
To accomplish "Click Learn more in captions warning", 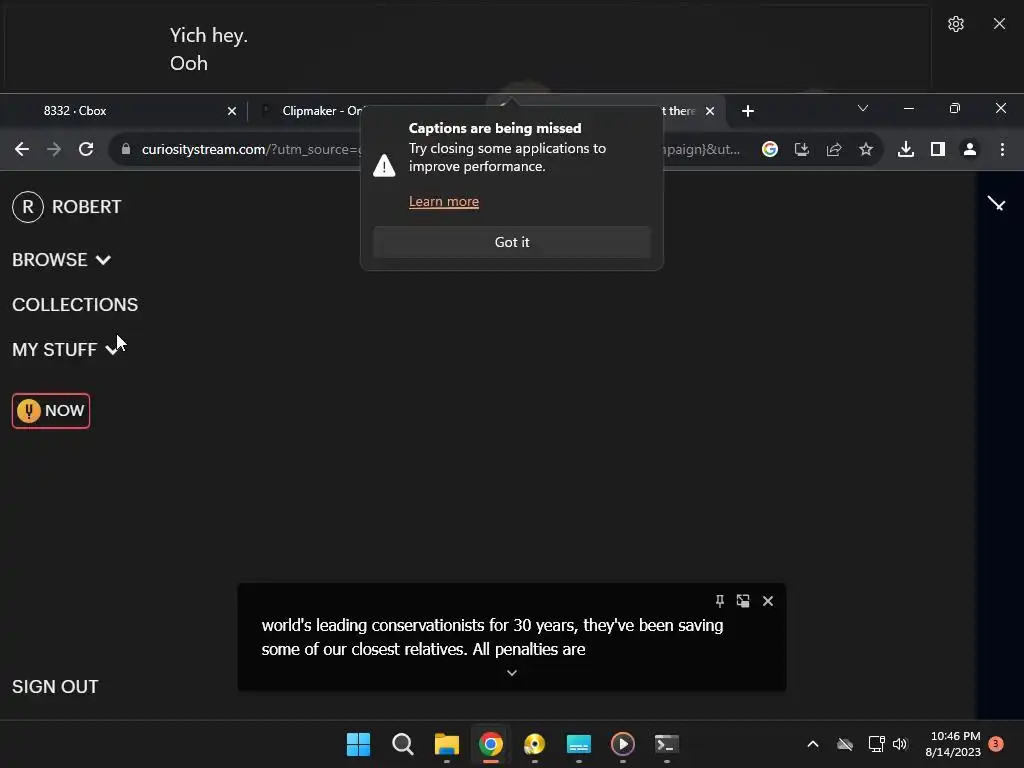I will tap(444, 202).
